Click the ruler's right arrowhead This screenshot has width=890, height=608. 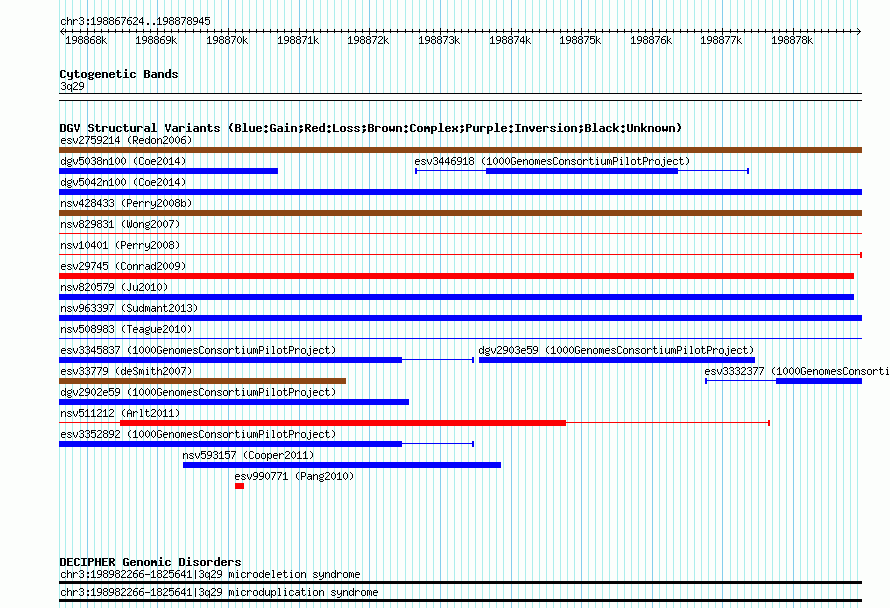click(859, 32)
